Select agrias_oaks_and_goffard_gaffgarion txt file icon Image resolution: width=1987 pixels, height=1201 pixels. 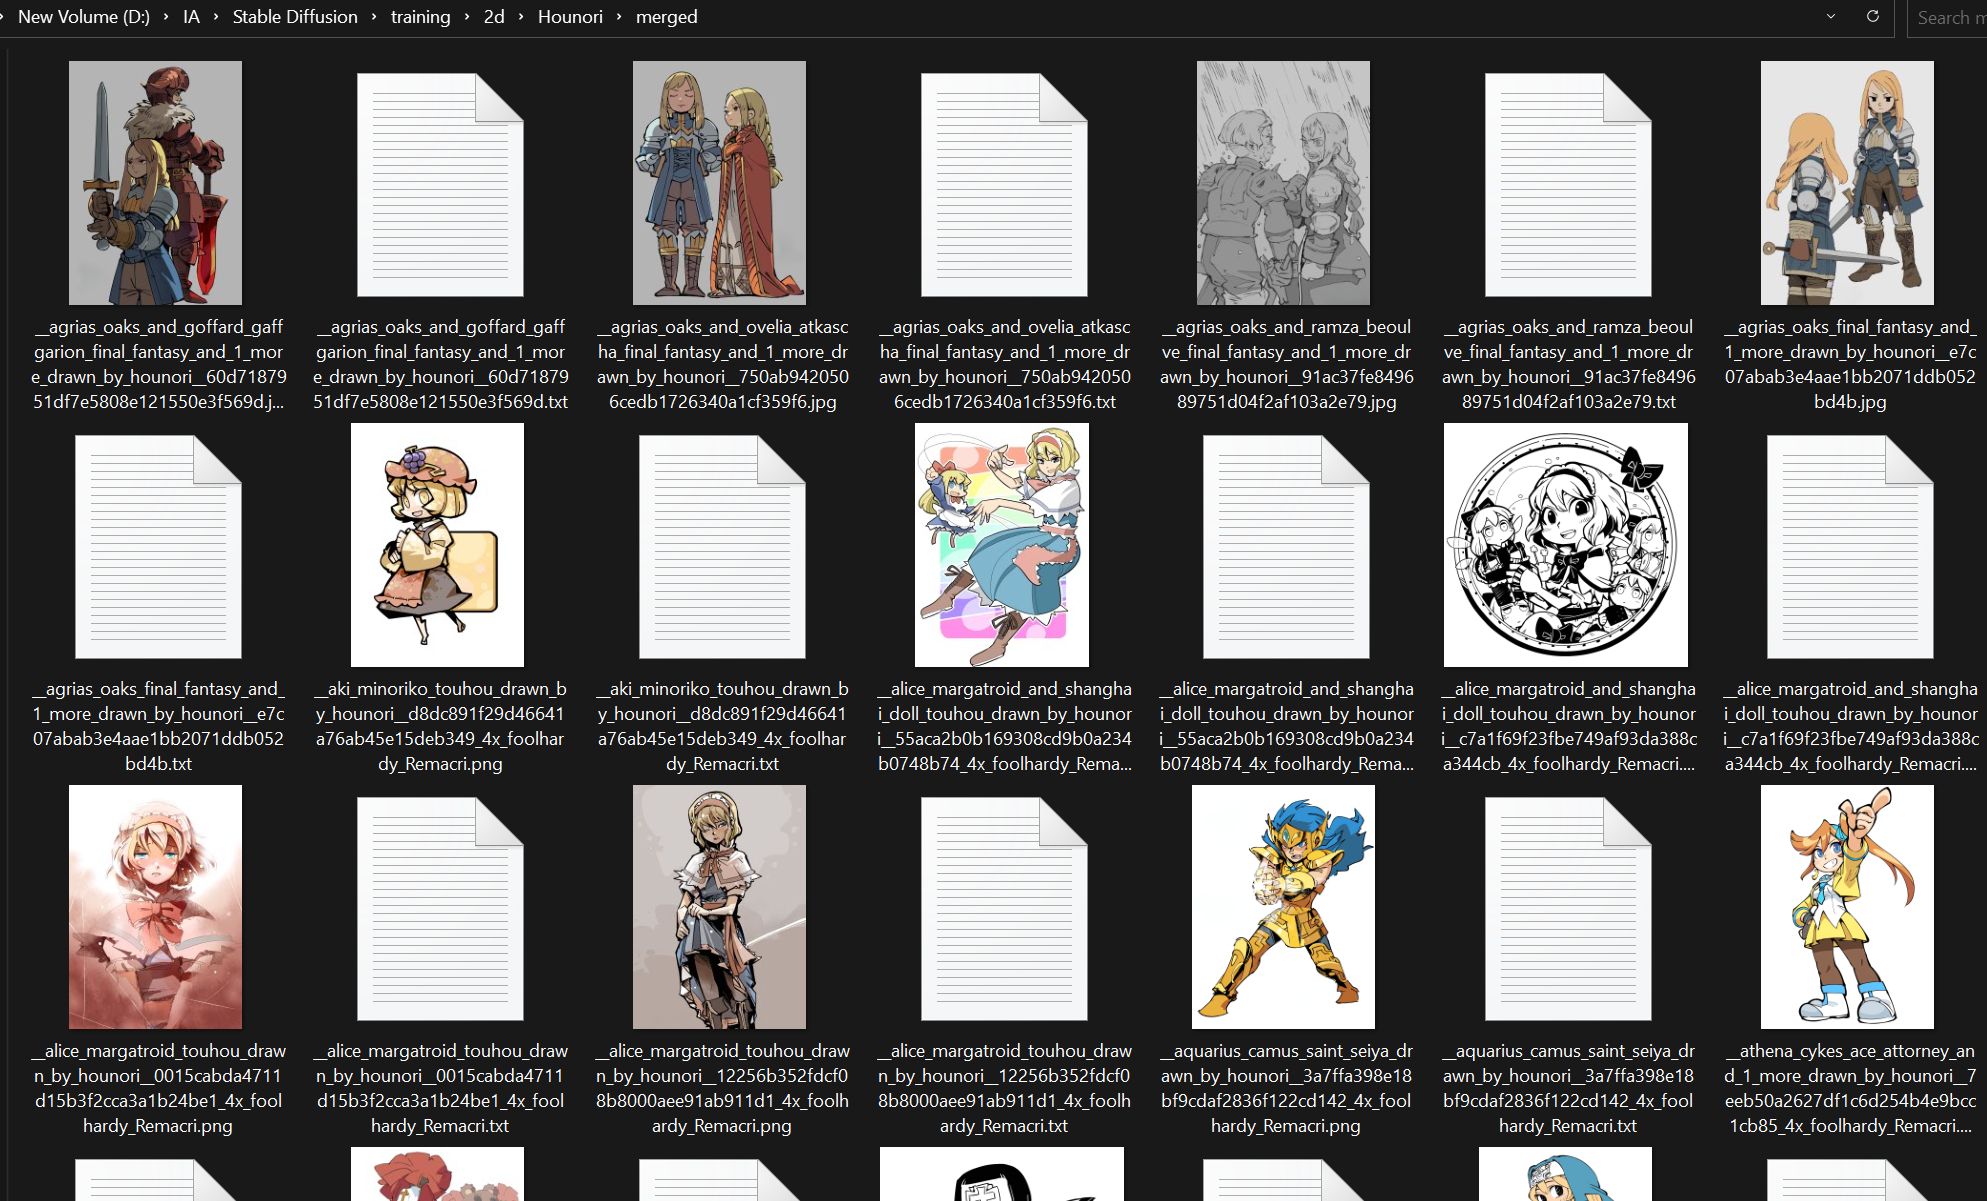coord(440,185)
